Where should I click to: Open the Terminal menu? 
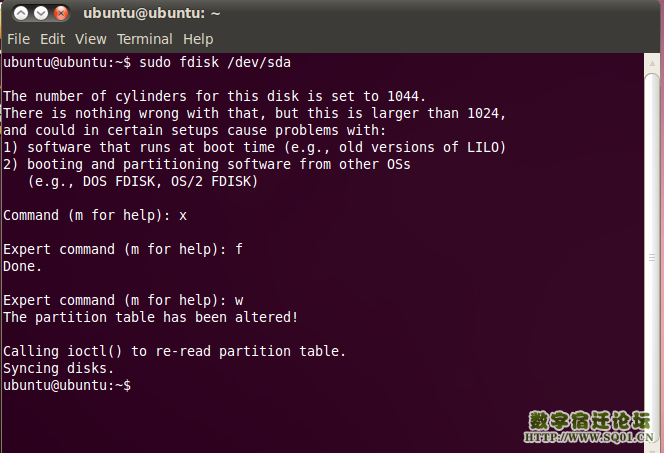[x=145, y=39]
